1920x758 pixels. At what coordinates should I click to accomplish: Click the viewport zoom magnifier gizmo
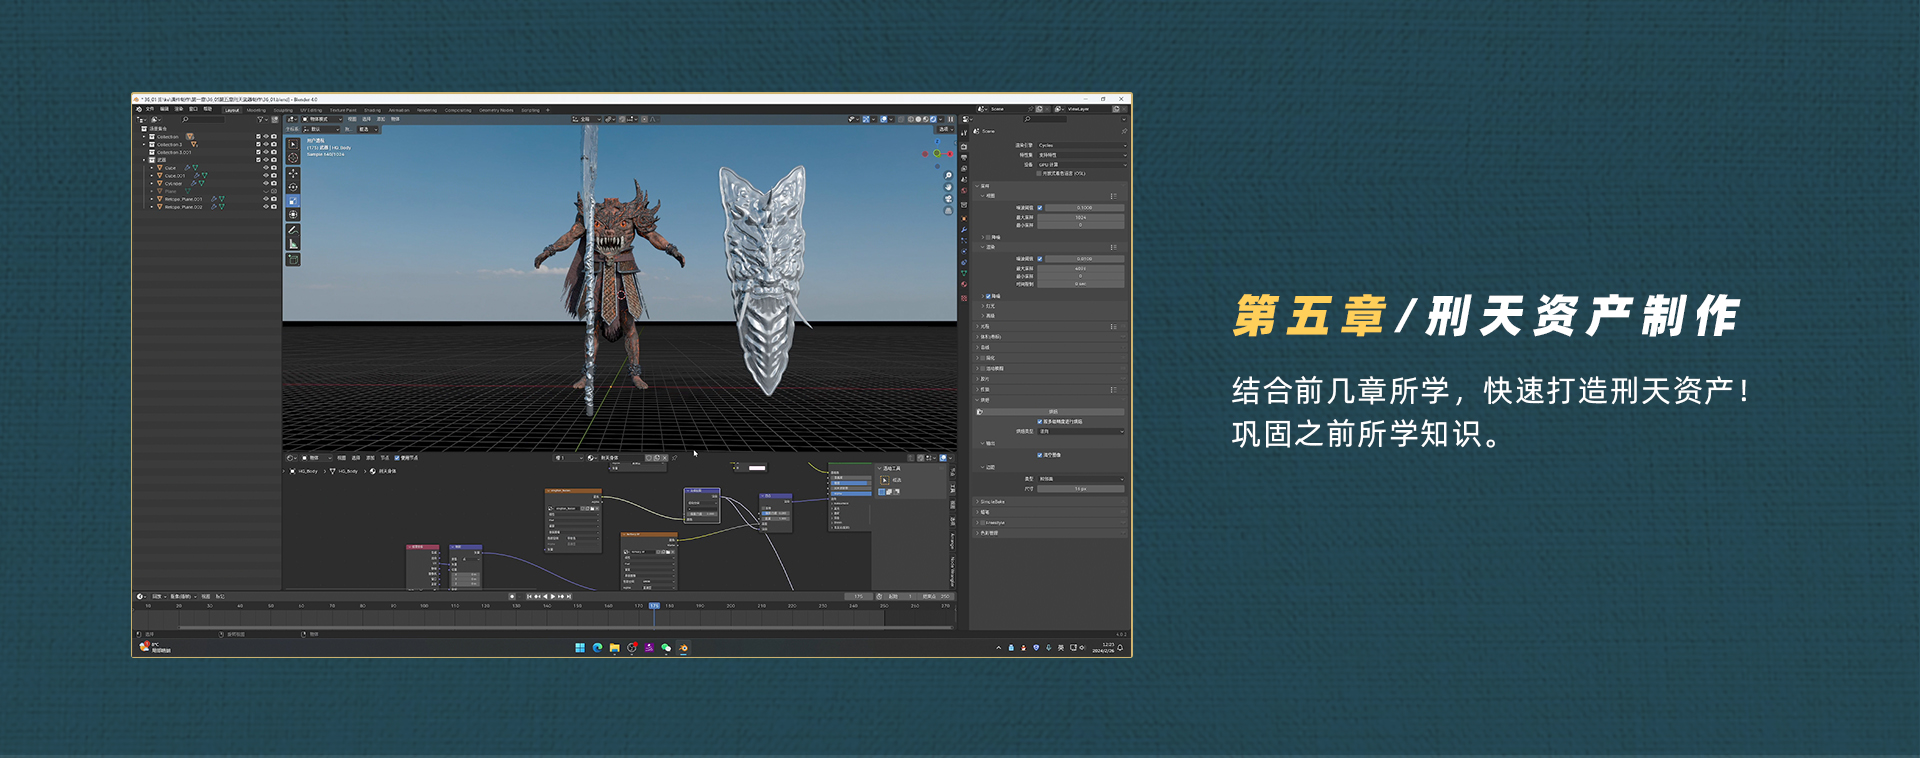tap(948, 175)
